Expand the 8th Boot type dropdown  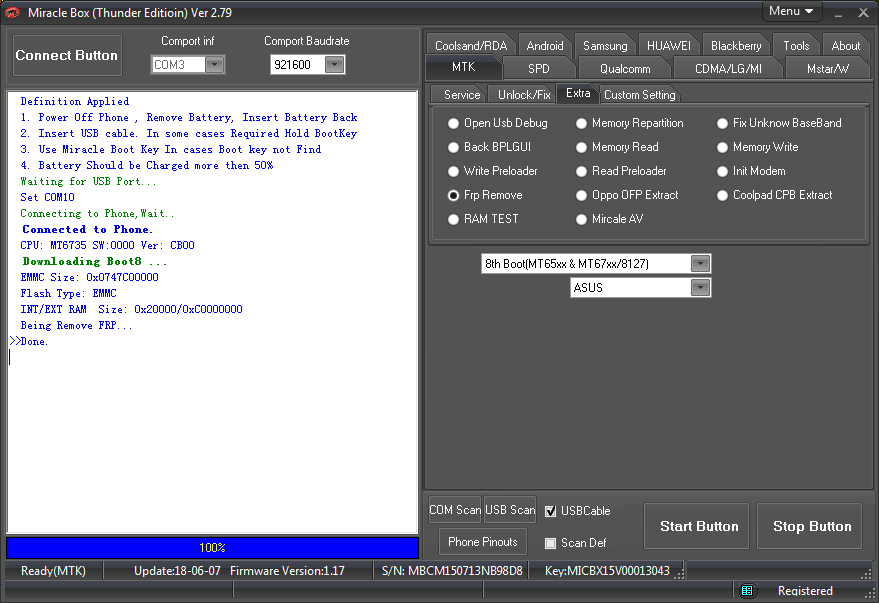701,264
